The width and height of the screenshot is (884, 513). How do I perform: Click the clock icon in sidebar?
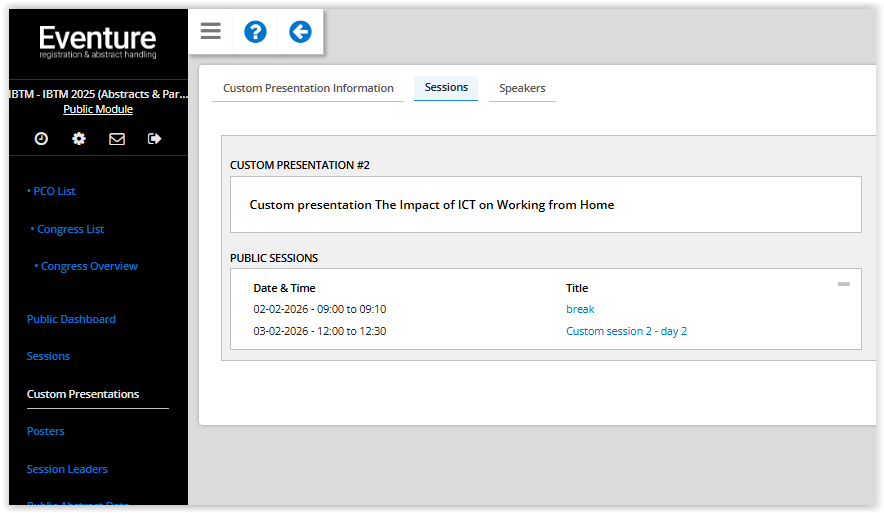pyautogui.click(x=41, y=139)
